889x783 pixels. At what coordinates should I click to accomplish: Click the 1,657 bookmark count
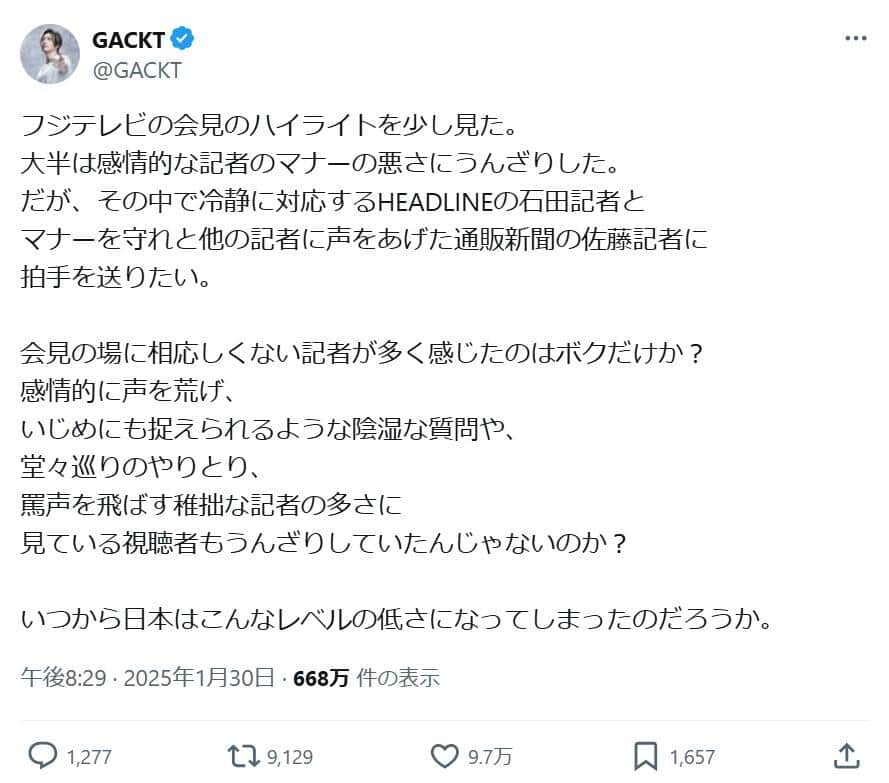click(x=692, y=754)
